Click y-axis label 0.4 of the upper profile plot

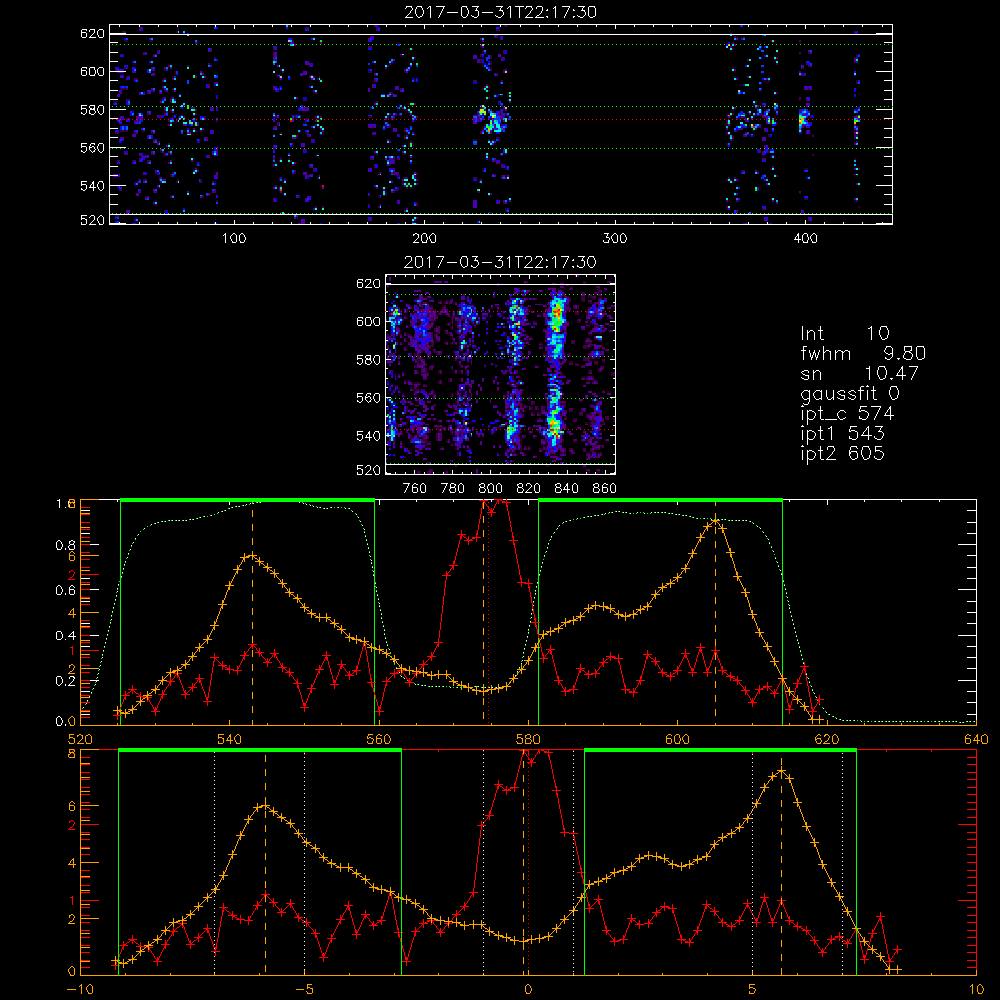[65, 635]
